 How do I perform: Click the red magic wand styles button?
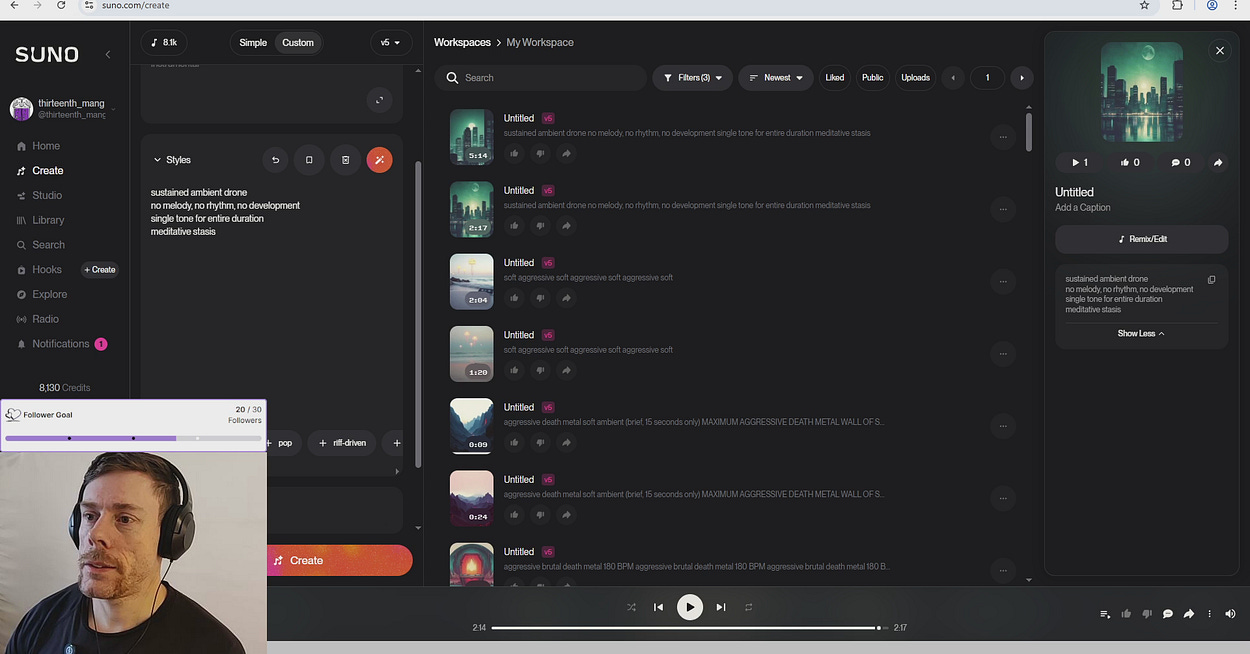pos(379,160)
